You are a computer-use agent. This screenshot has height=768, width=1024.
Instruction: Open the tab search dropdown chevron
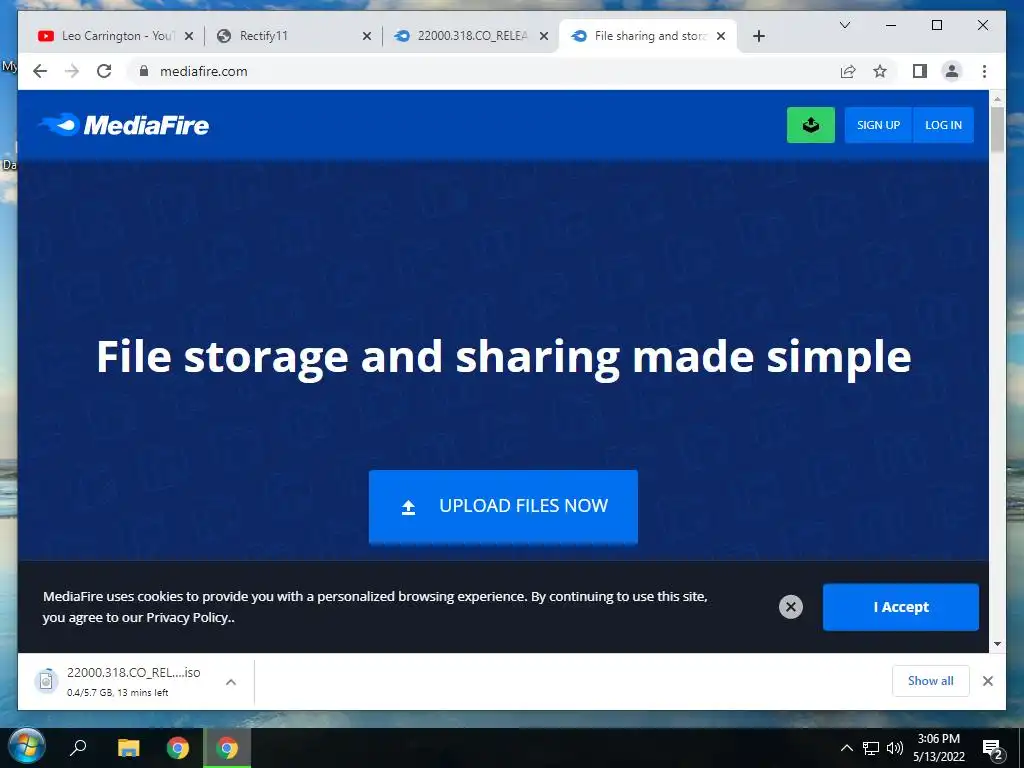(x=844, y=25)
